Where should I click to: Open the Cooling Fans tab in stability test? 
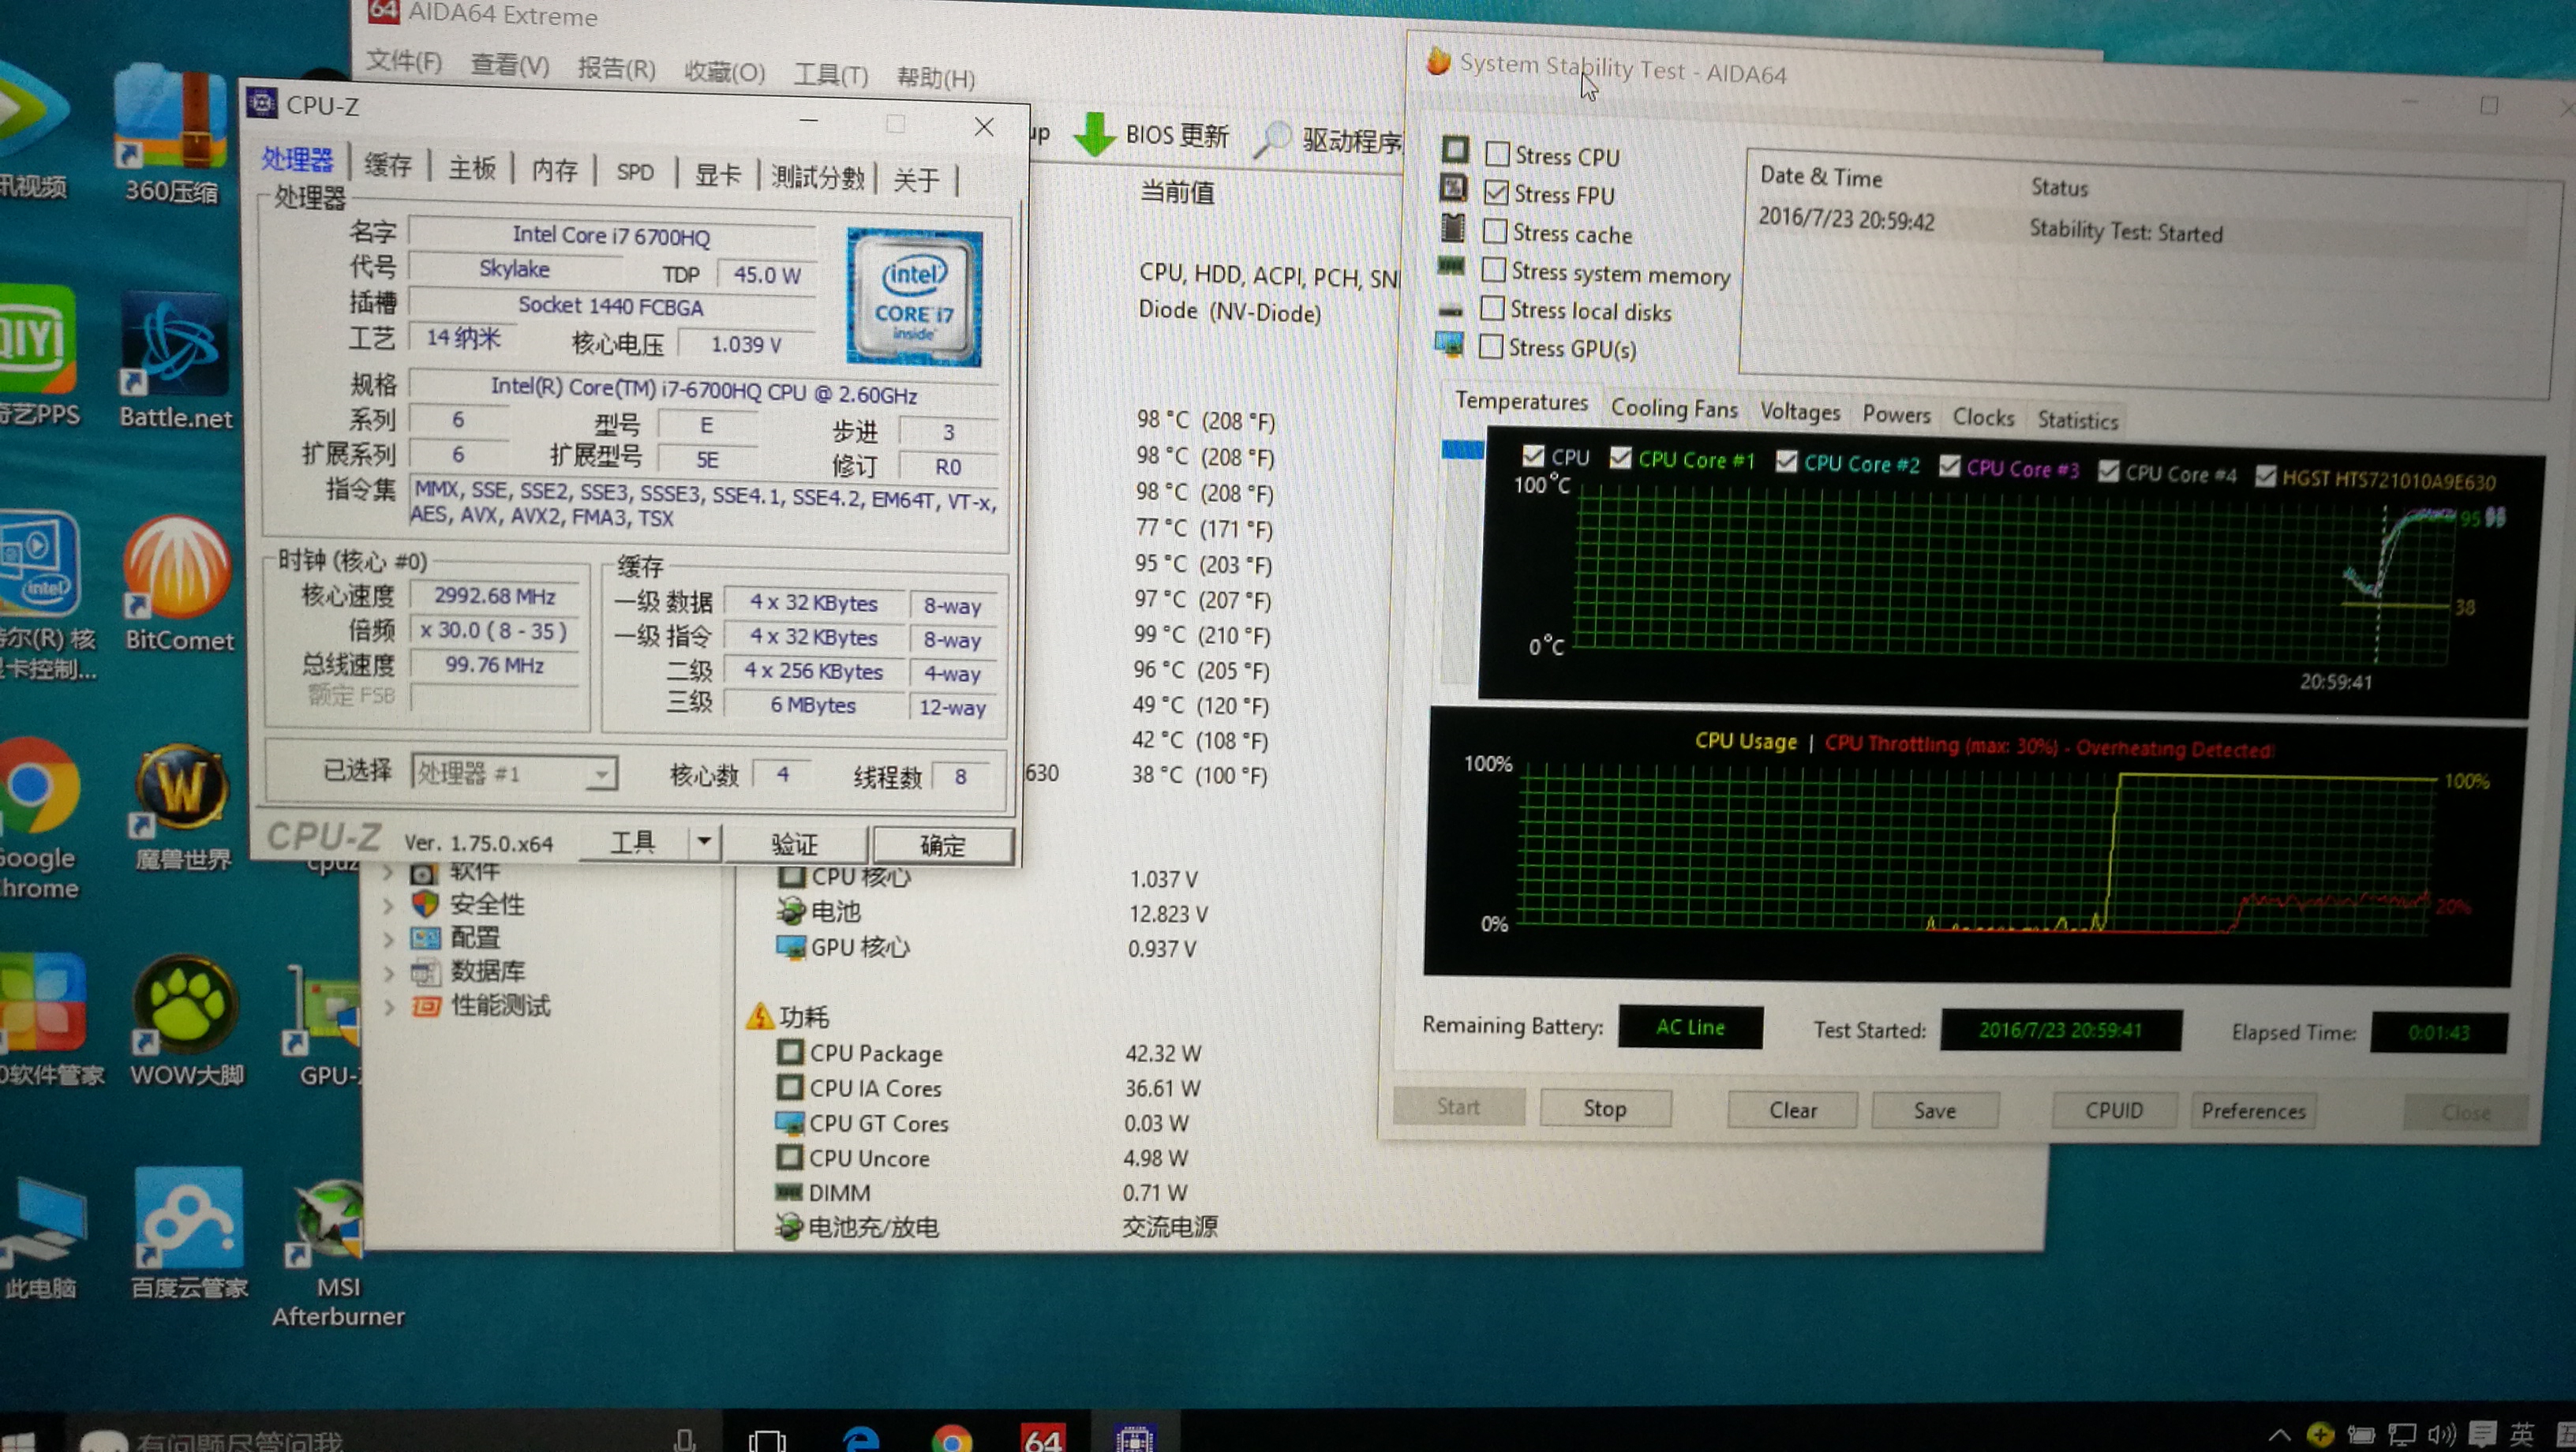point(1675,408)
